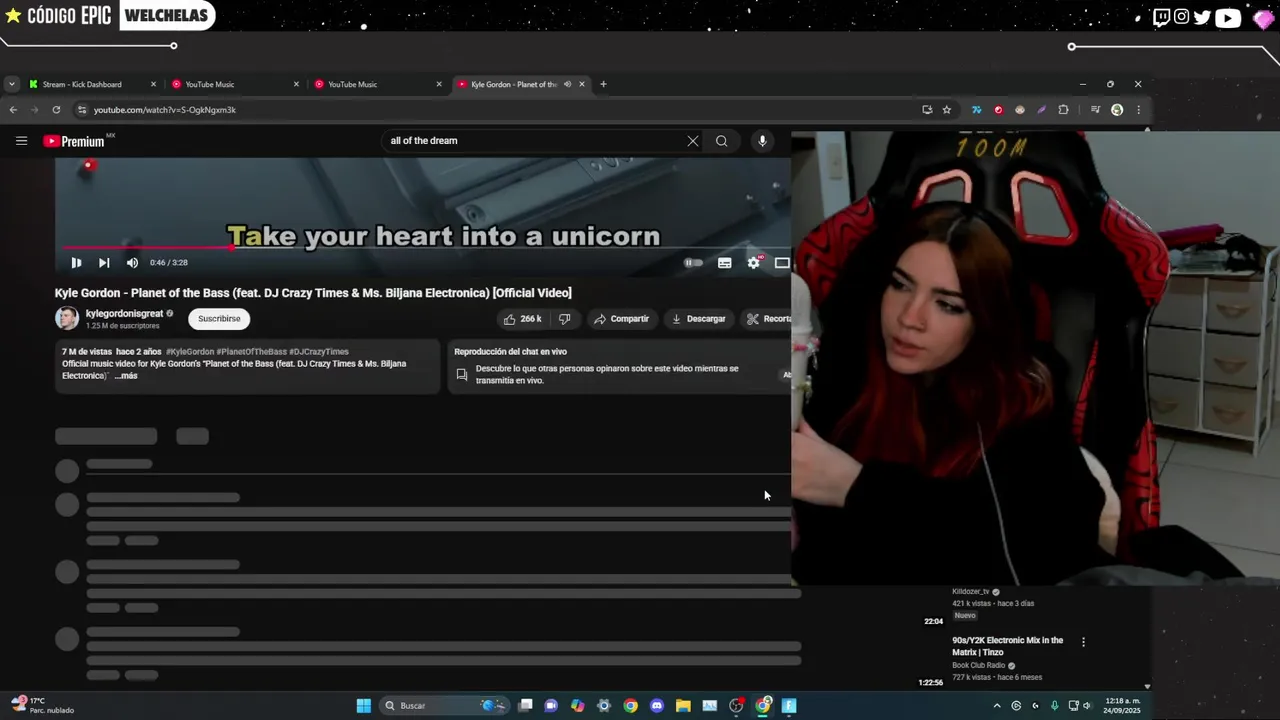This screenshot has width=1280, height=720.
Task: Expand the description with '...más'
Action: [x=126, y=376]
